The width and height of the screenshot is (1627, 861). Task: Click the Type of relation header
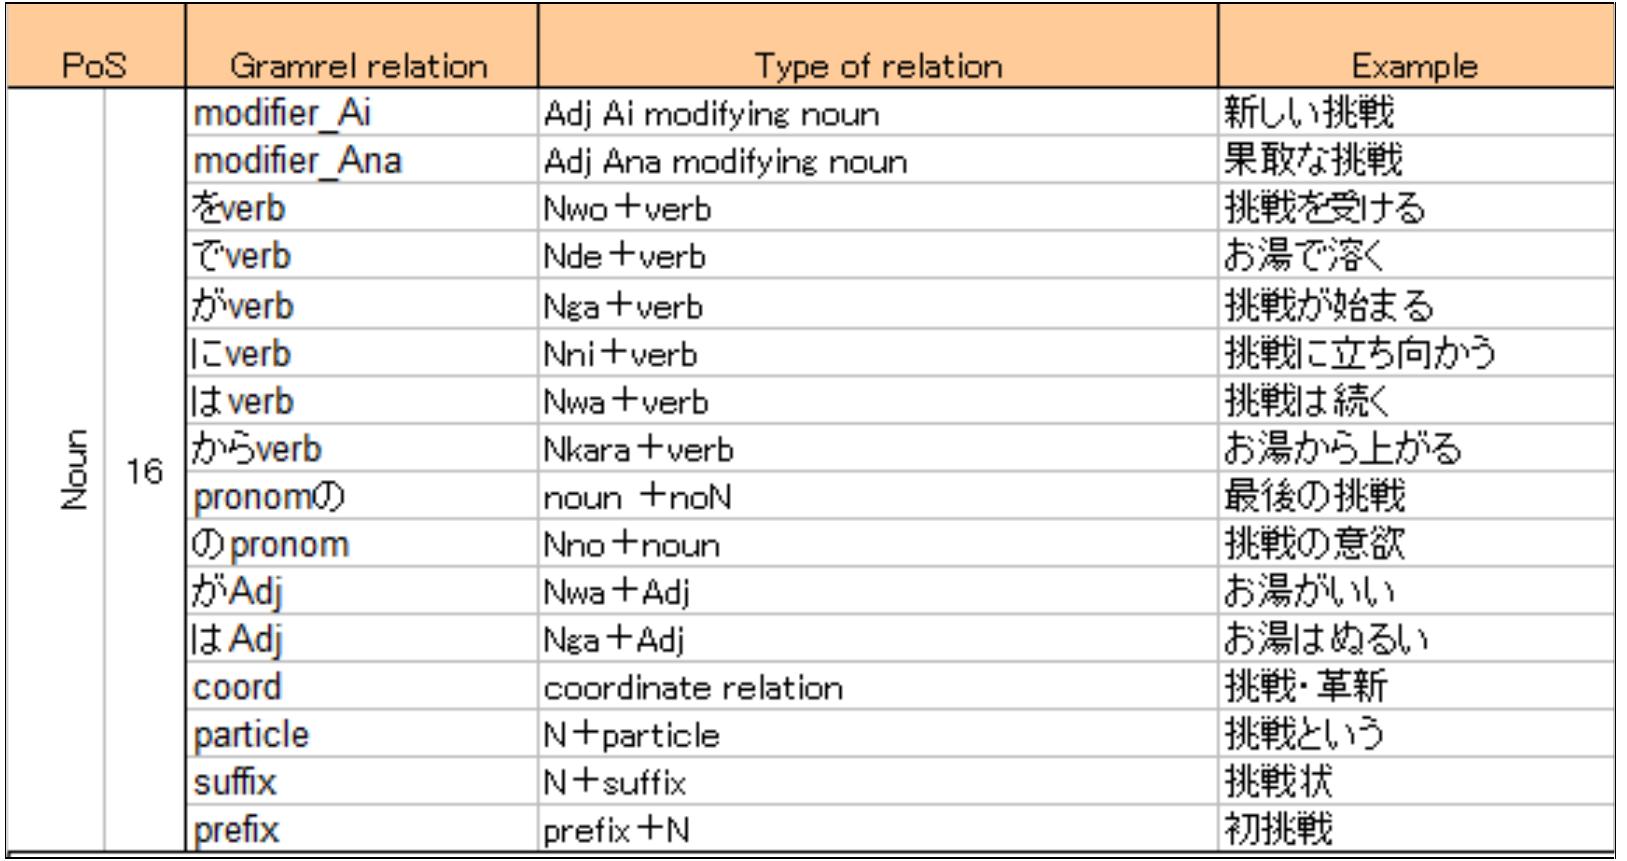click(x=877, y=66)
